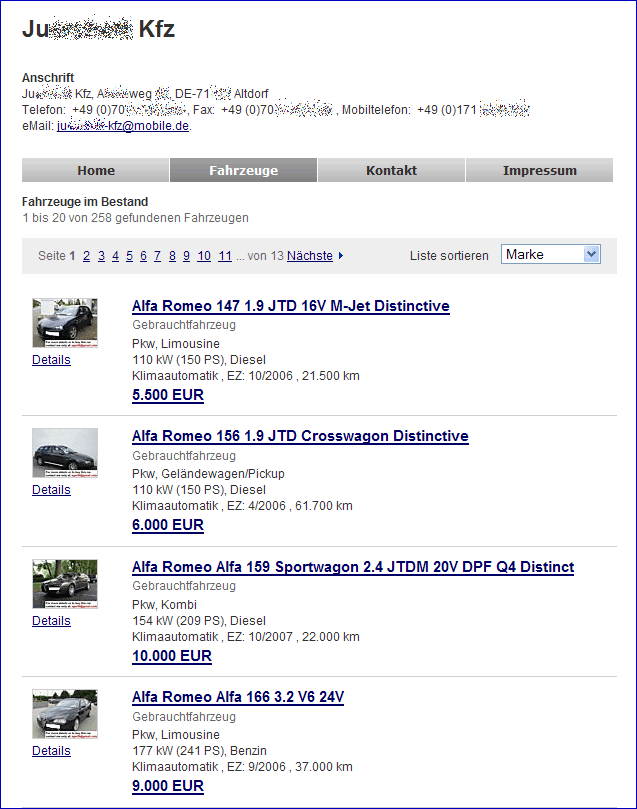Viewport: 637px width, 809px height.
Task: Click the 'Fahrzeuge im Bestand' heading
Action: (85, 202)
